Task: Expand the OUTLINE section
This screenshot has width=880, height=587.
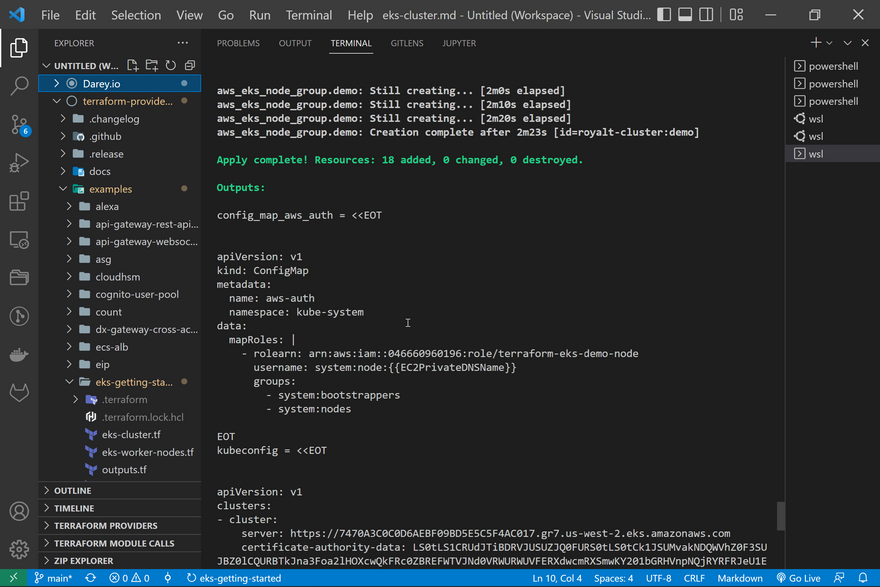Action: (x=72, y=490)
